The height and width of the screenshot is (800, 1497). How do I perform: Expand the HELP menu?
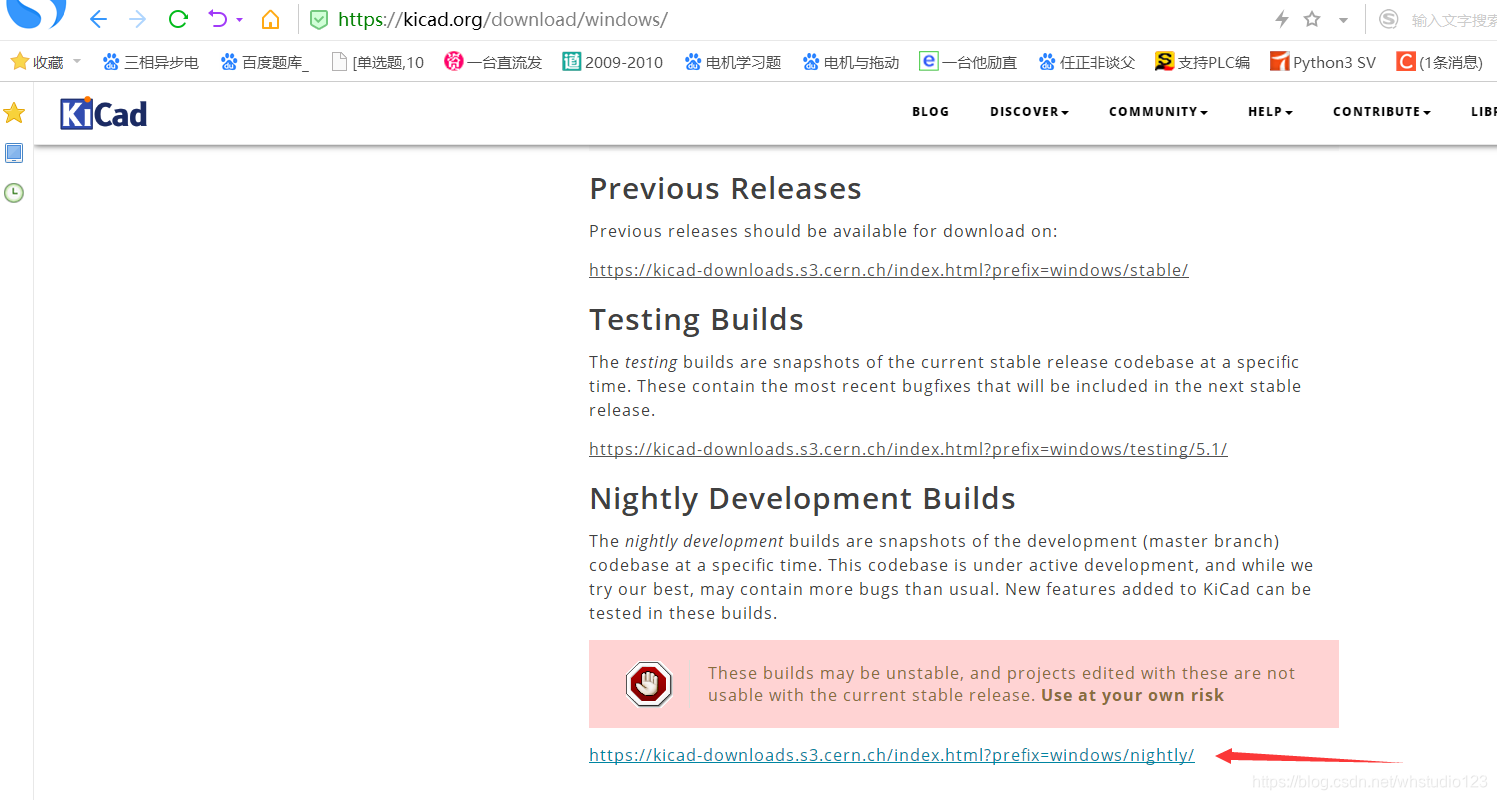click(1270, 112)
